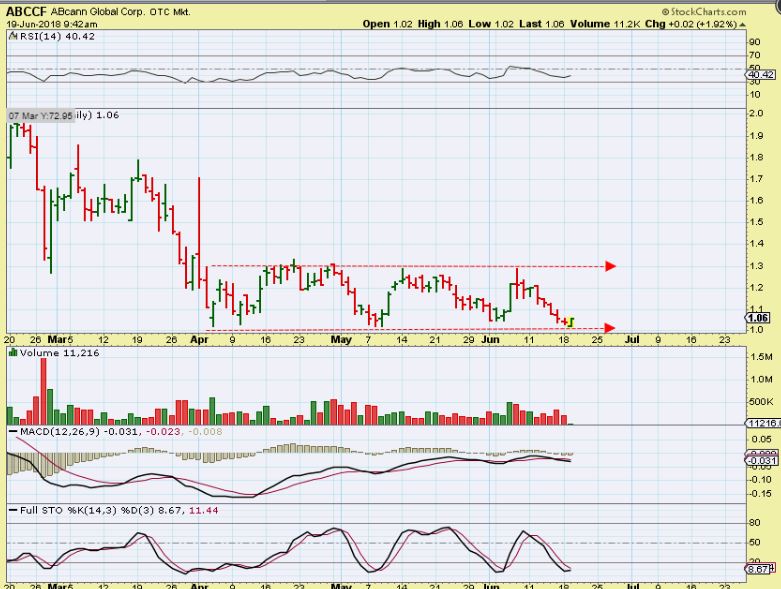Click the 1.06 price tag on axis
Image resolution: width=781 pixels, height=589 pixels.
pyautogui.click(x=759, y=318)
